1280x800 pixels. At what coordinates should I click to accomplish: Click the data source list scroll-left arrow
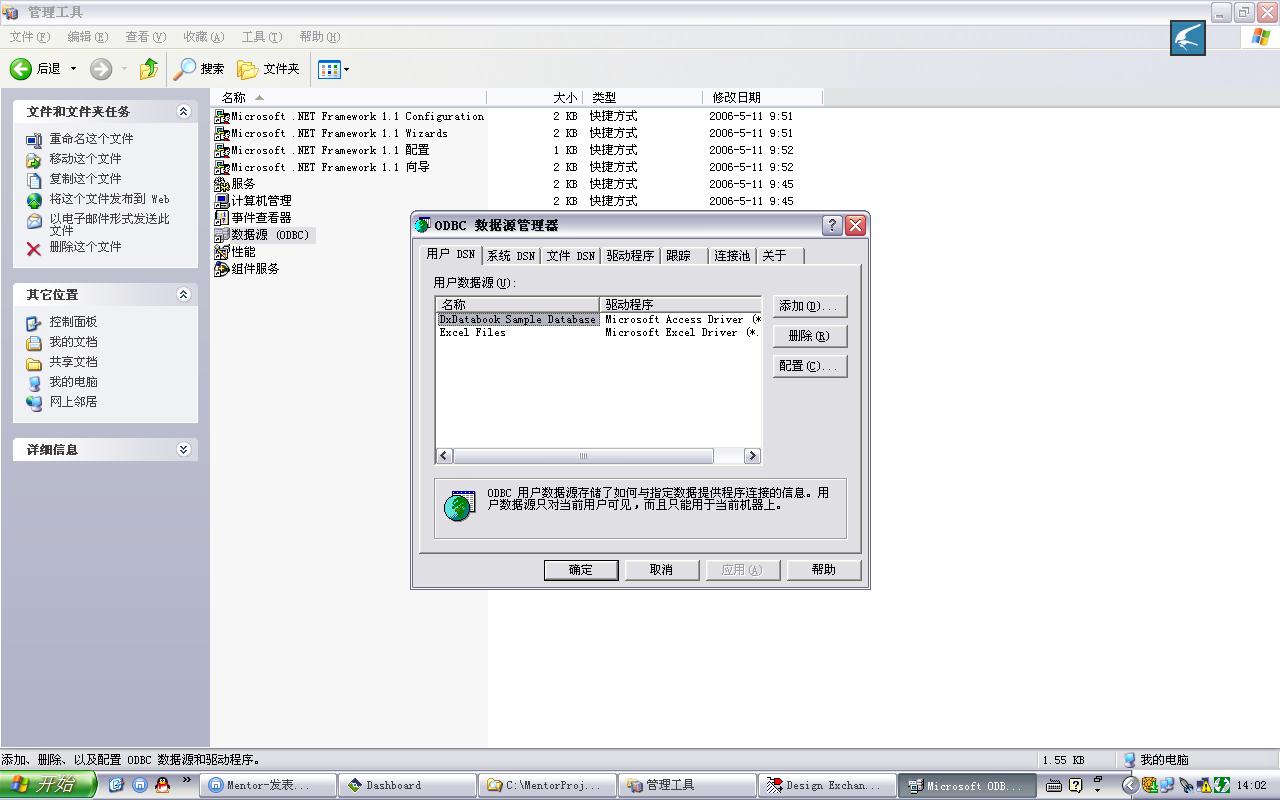[x=445, y=456]
